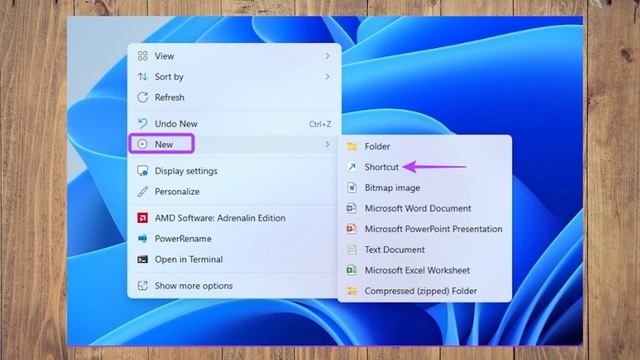
Task: Click the Bitmap image file icon
Action: (x=352, y=187)
